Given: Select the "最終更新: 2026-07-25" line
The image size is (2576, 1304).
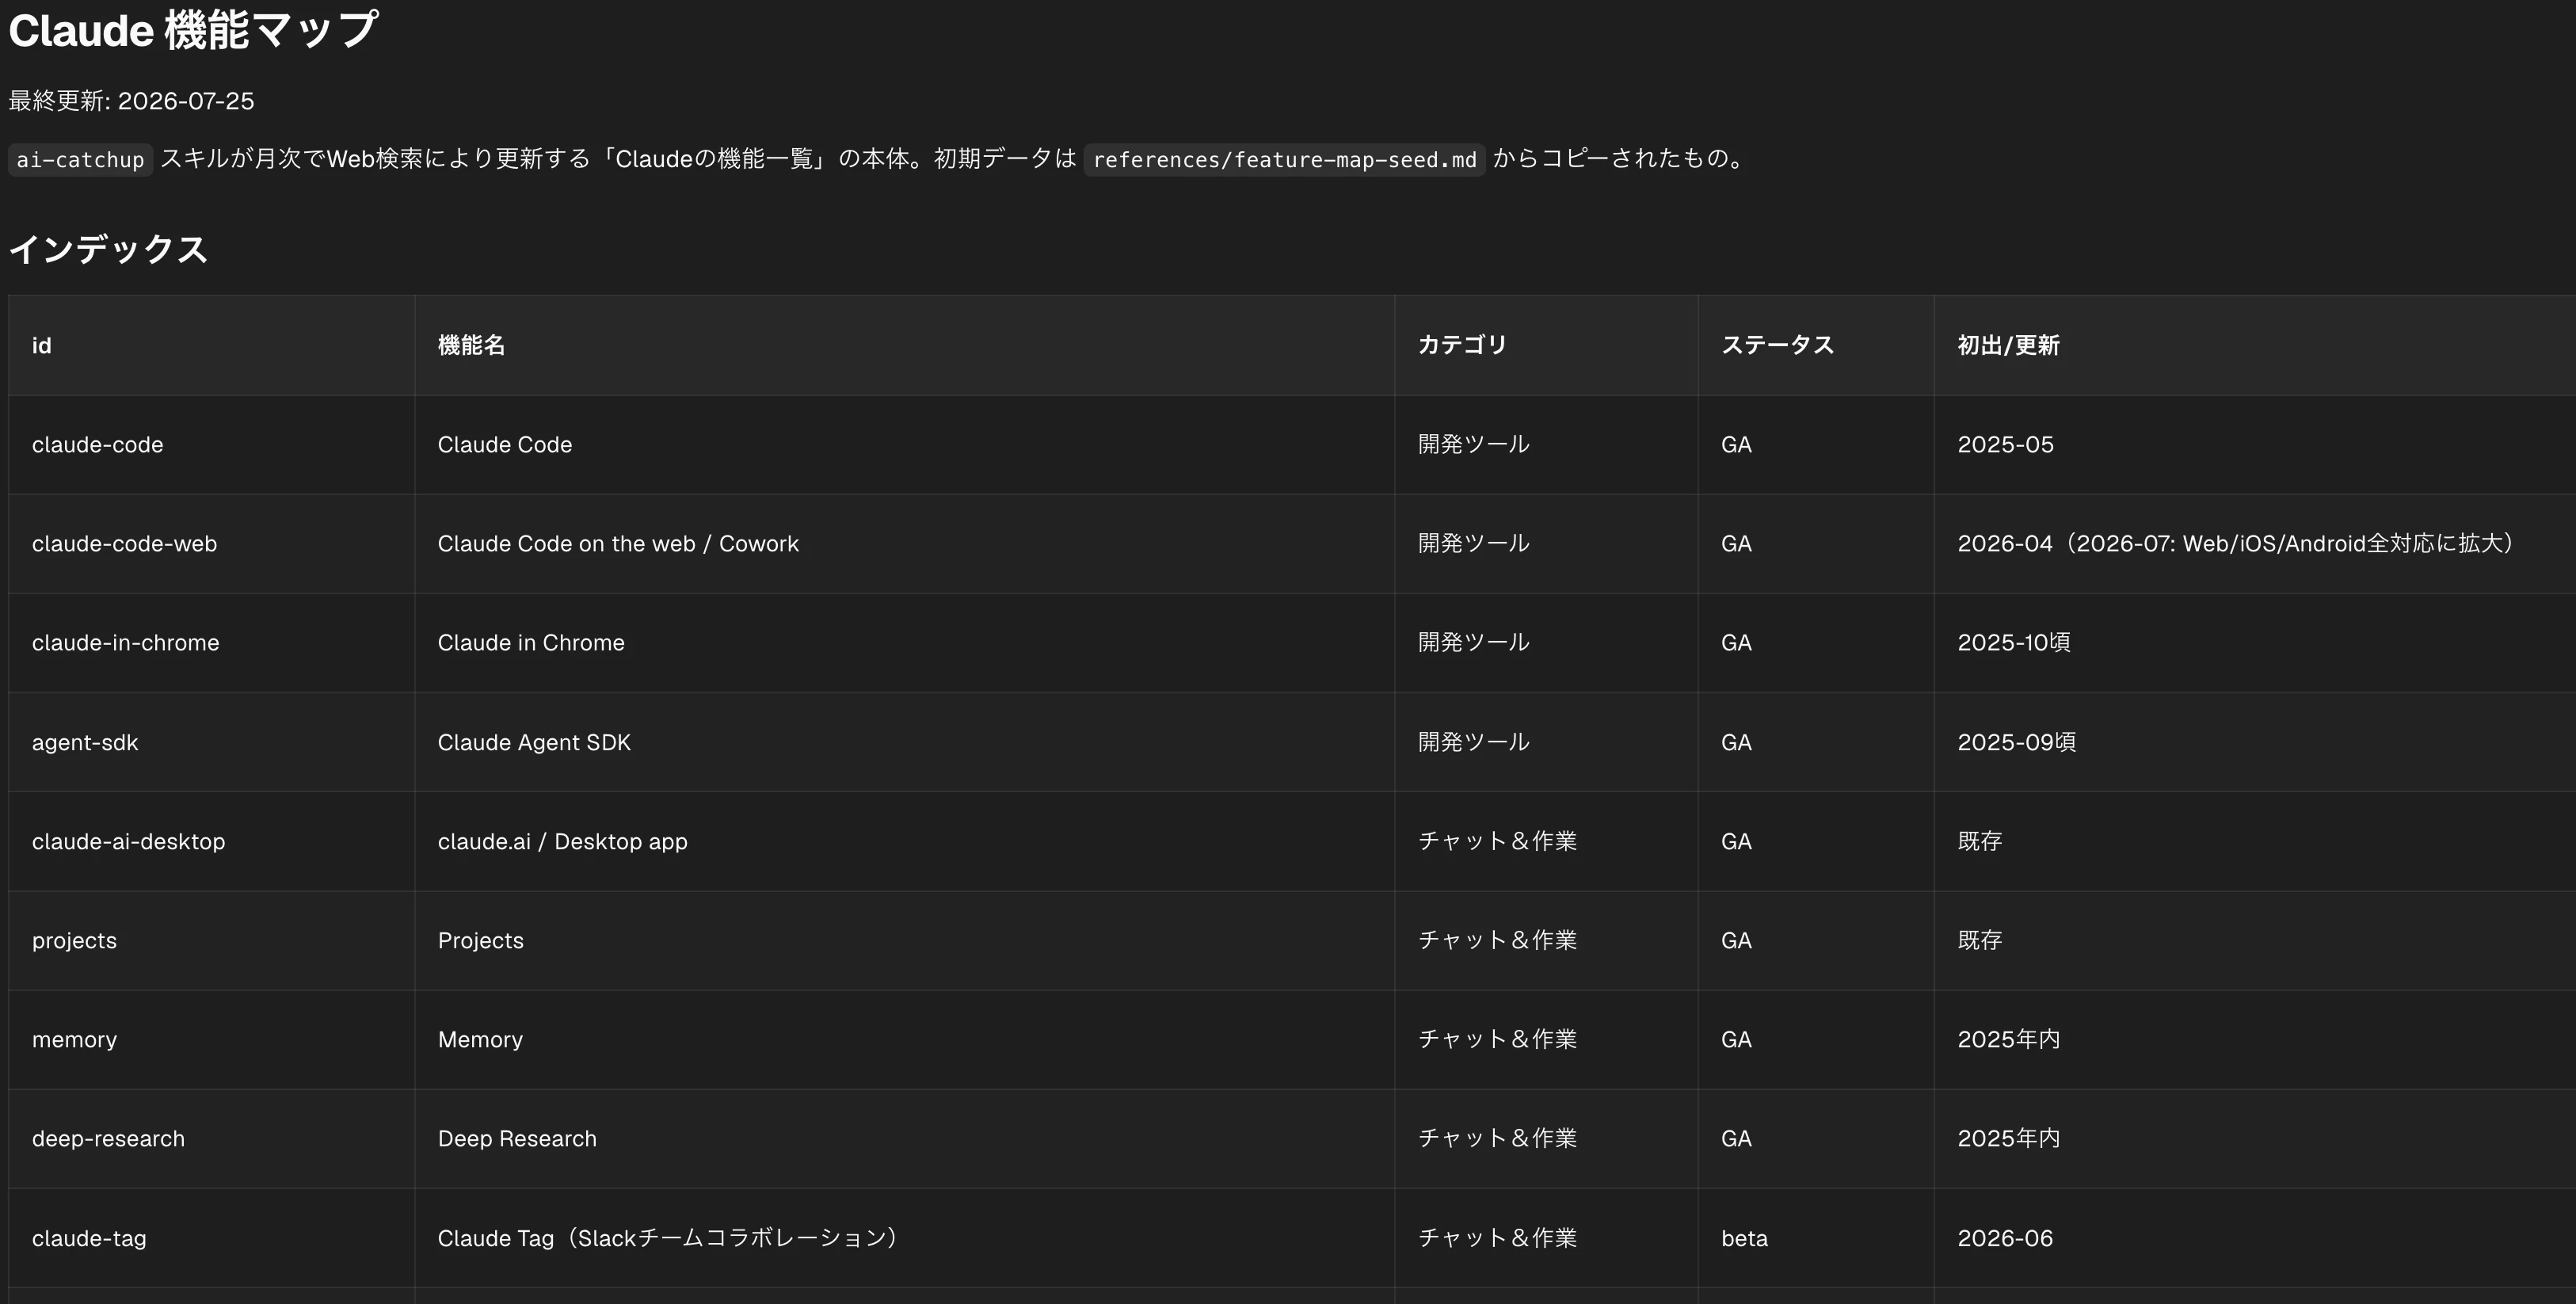Looking at the screenshot, I should [x=131, y=101].
